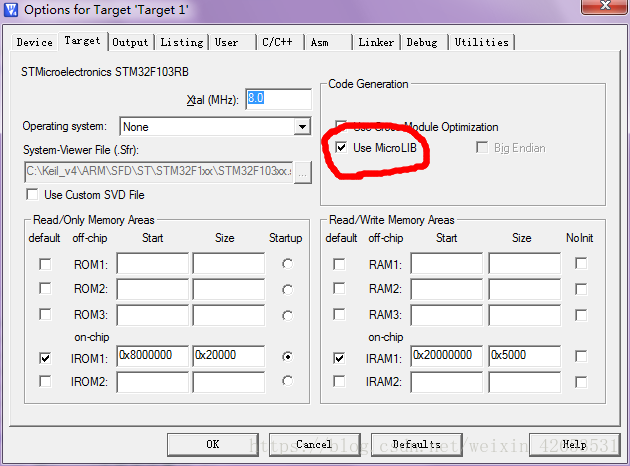The image size is (630, 466).
Task: Check the ROM2 default checkbox
Action: [x=45, y=288]
